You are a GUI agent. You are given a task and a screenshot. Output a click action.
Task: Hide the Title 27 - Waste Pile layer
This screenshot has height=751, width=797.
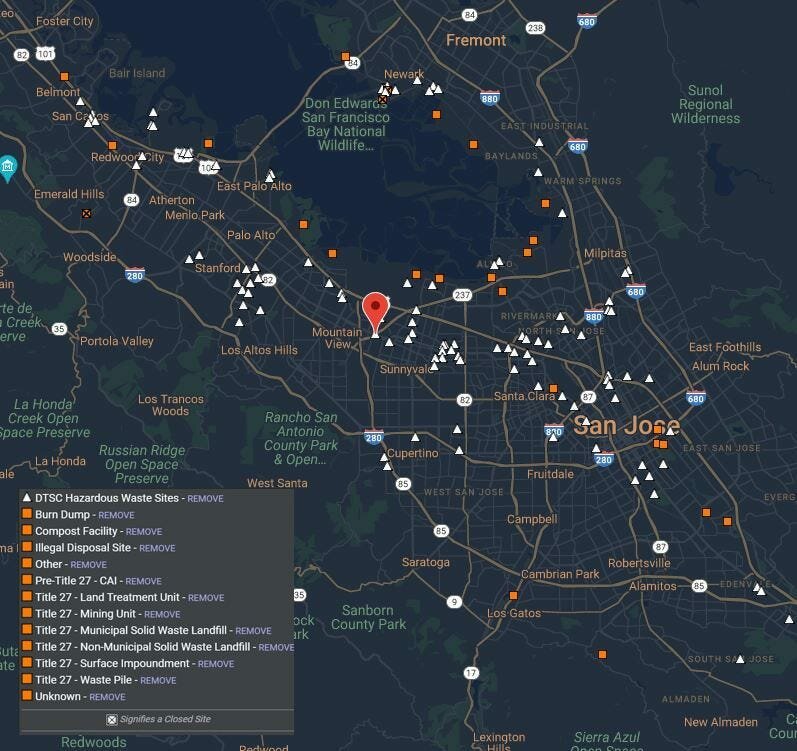click(158, 680)
